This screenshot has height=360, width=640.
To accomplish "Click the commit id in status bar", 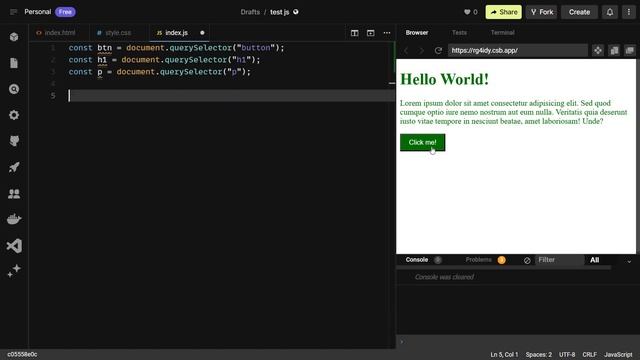I will (x=22, y=355).
